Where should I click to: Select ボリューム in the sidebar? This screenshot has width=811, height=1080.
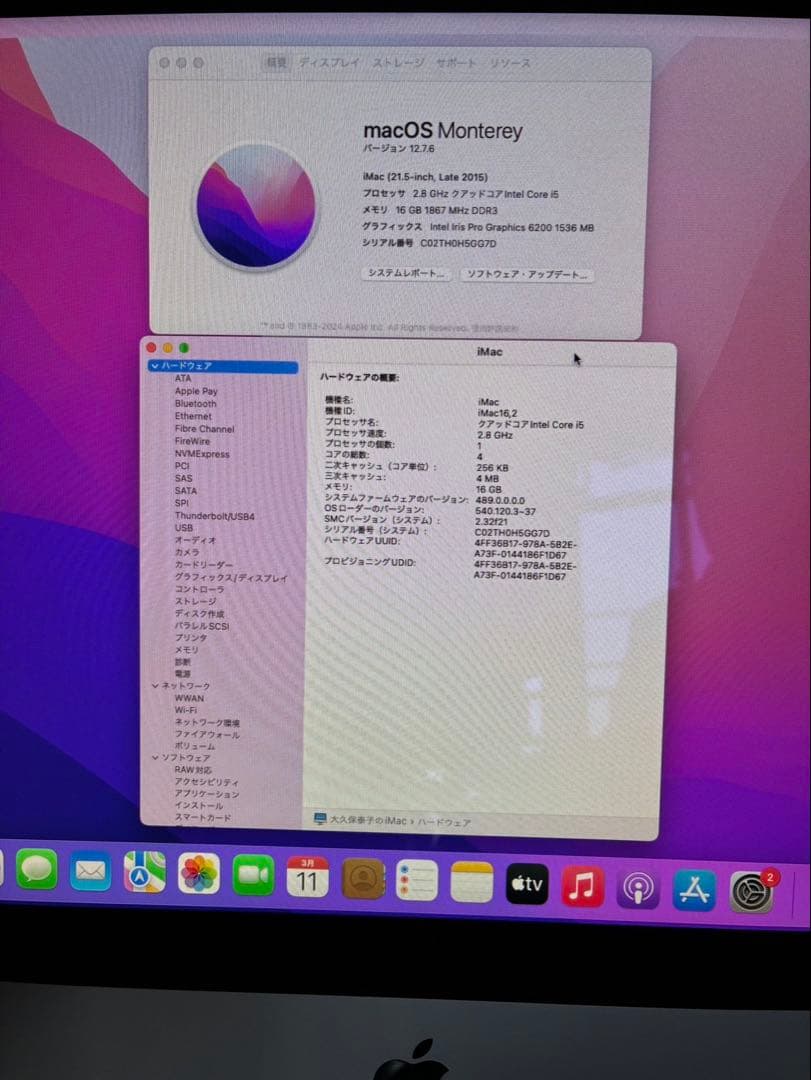[194, 746]
